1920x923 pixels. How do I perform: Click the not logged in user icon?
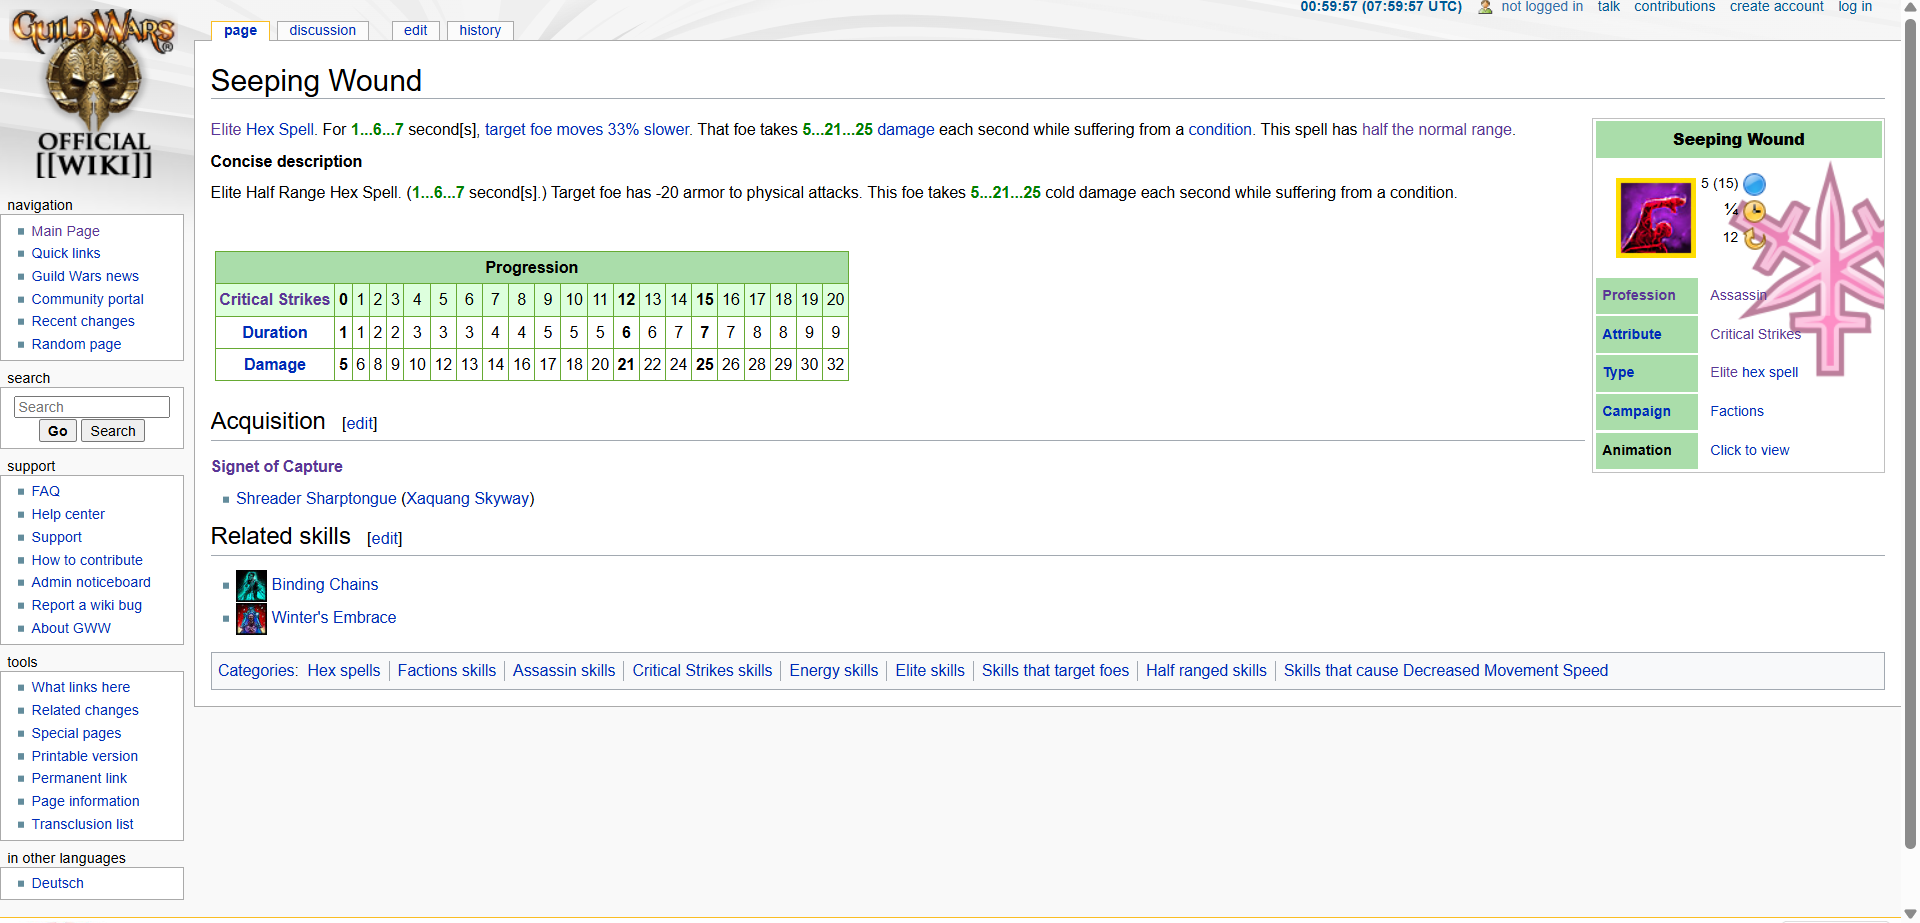tap(1485, 7)
